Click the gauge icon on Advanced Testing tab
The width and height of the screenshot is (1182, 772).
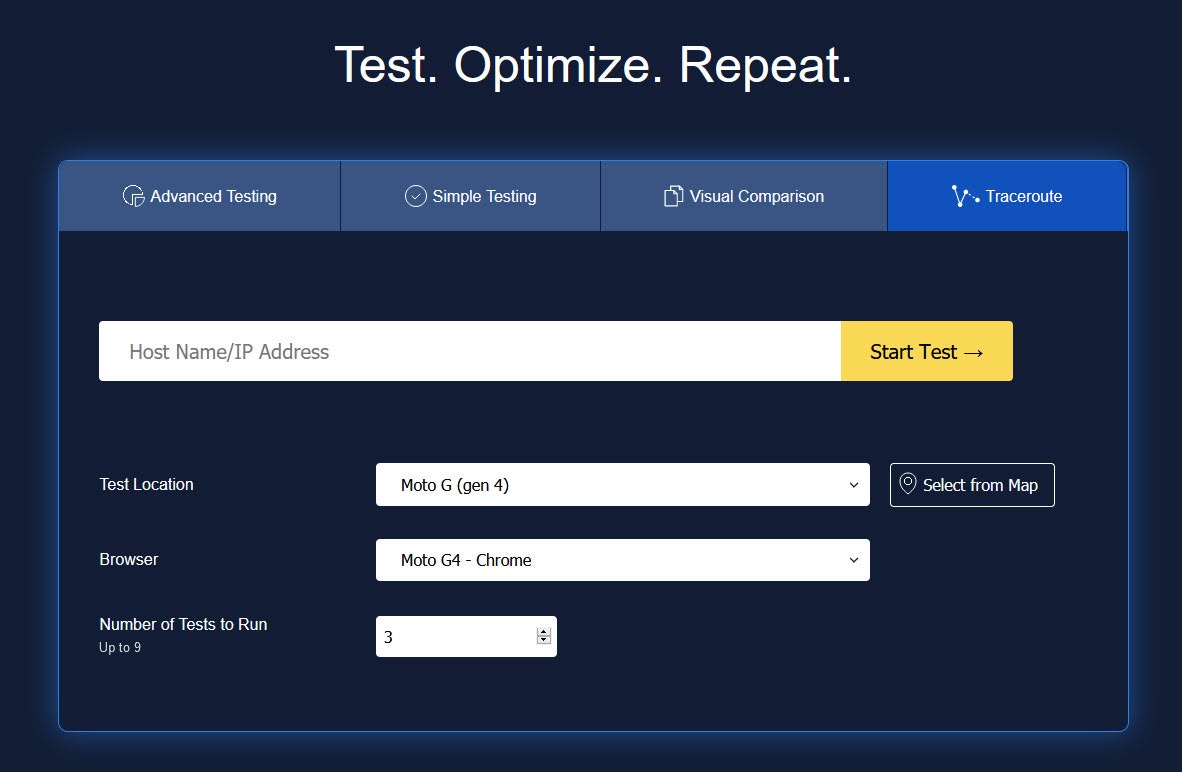pyautogui.click(x=135, y=196)
